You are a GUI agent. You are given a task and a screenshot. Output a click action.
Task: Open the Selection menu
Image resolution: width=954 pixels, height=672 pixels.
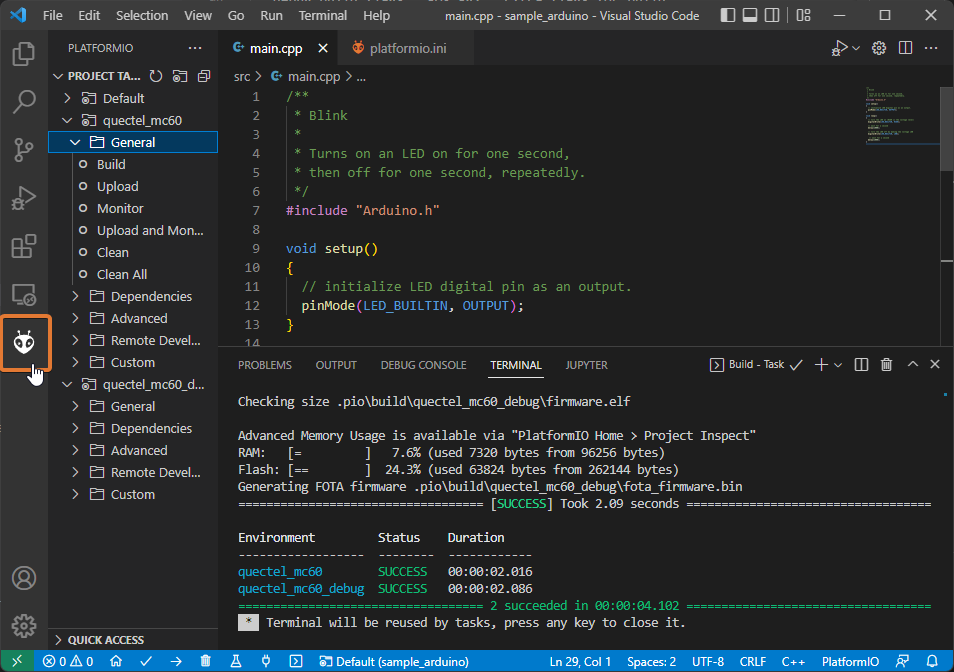pos(142,15)
